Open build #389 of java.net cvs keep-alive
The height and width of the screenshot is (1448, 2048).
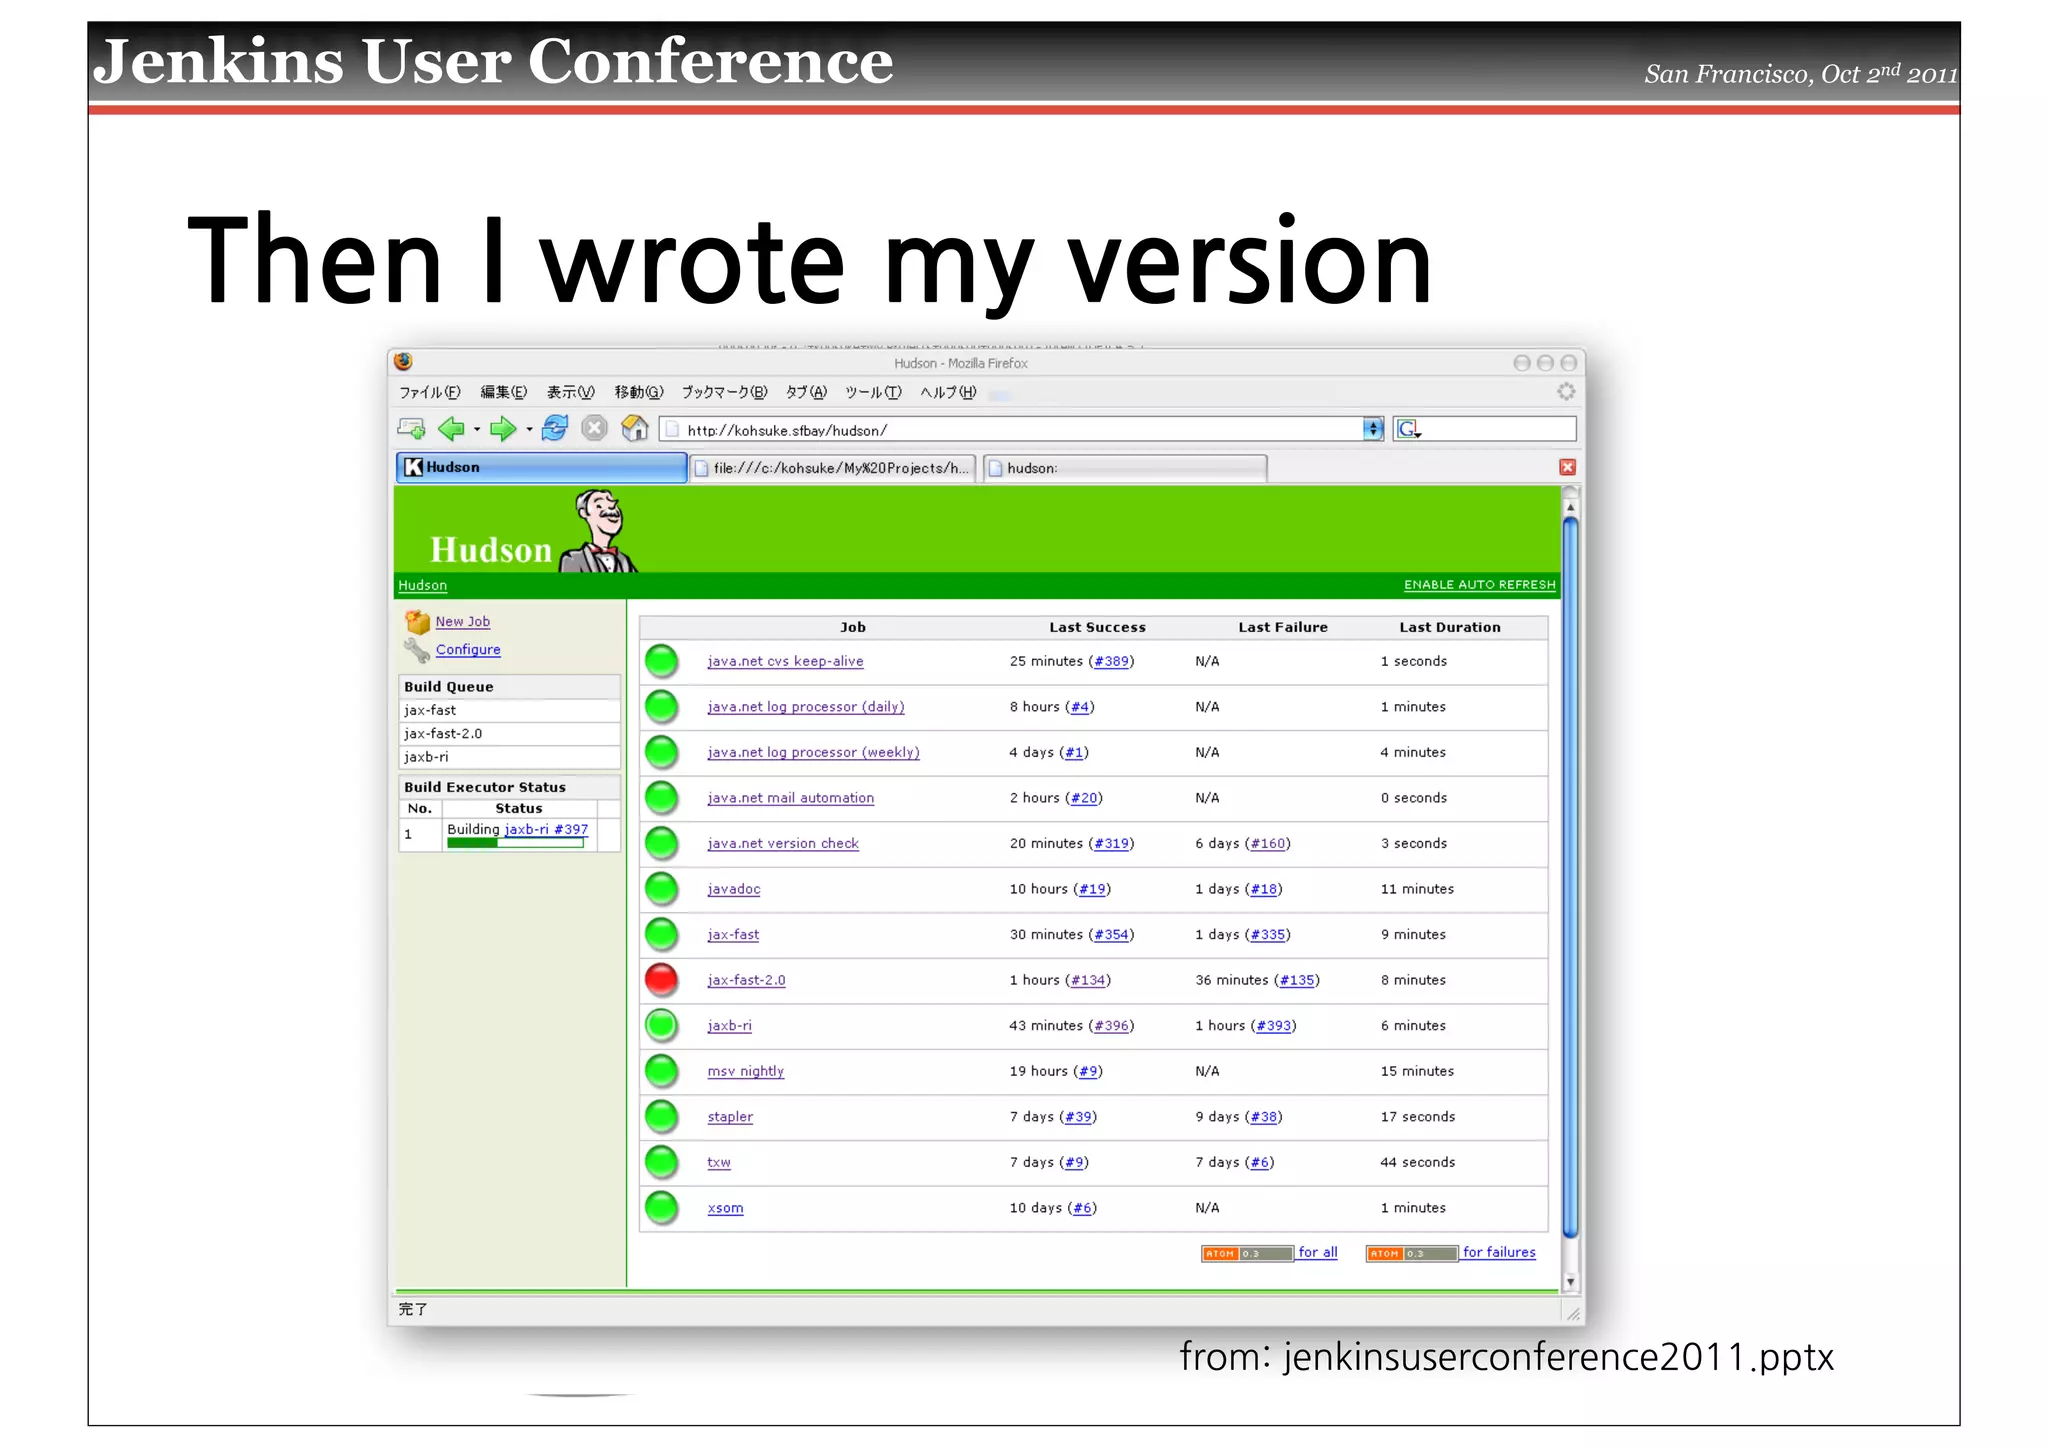tap(1111, 661)
